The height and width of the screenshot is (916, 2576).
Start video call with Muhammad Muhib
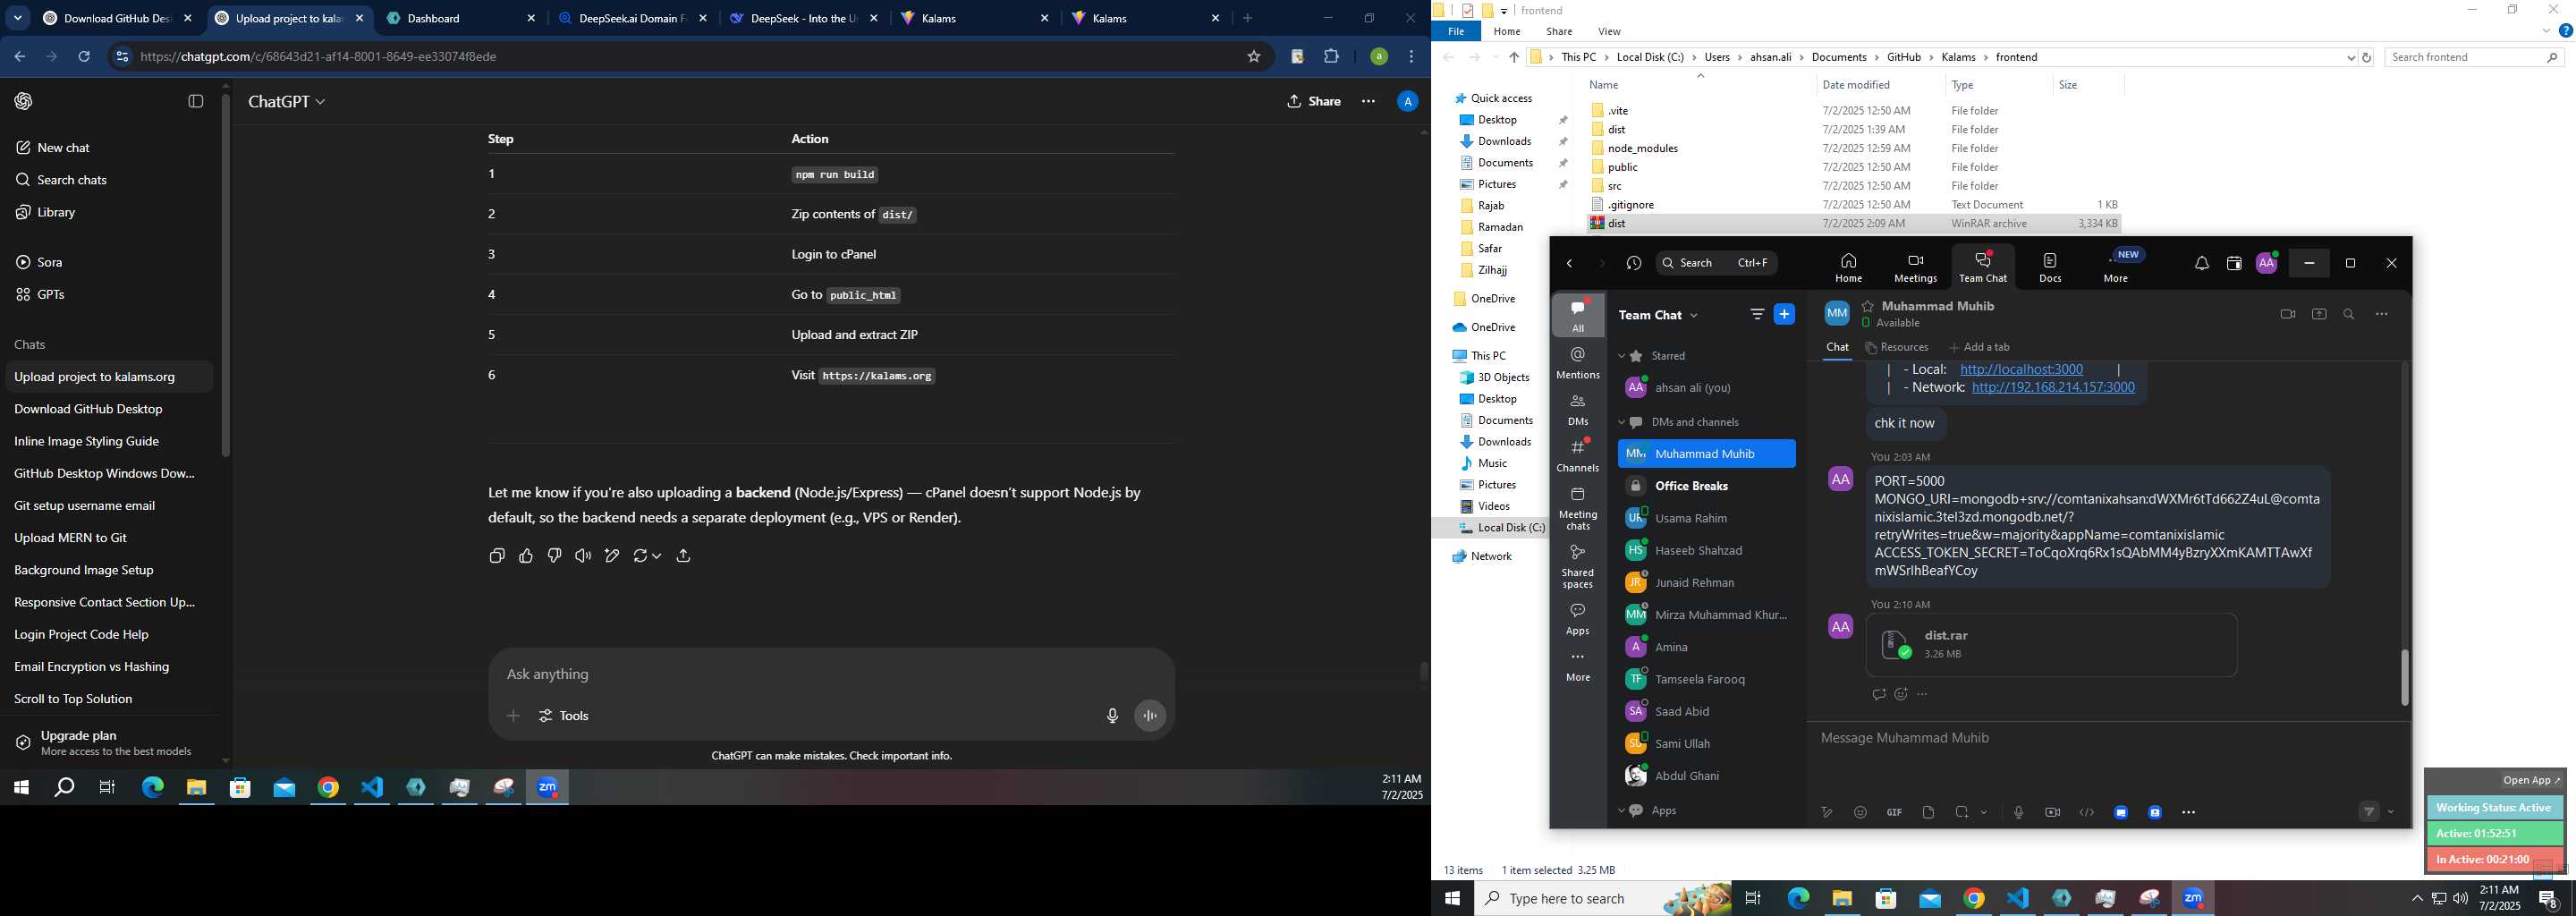(x=2287, y=314)
